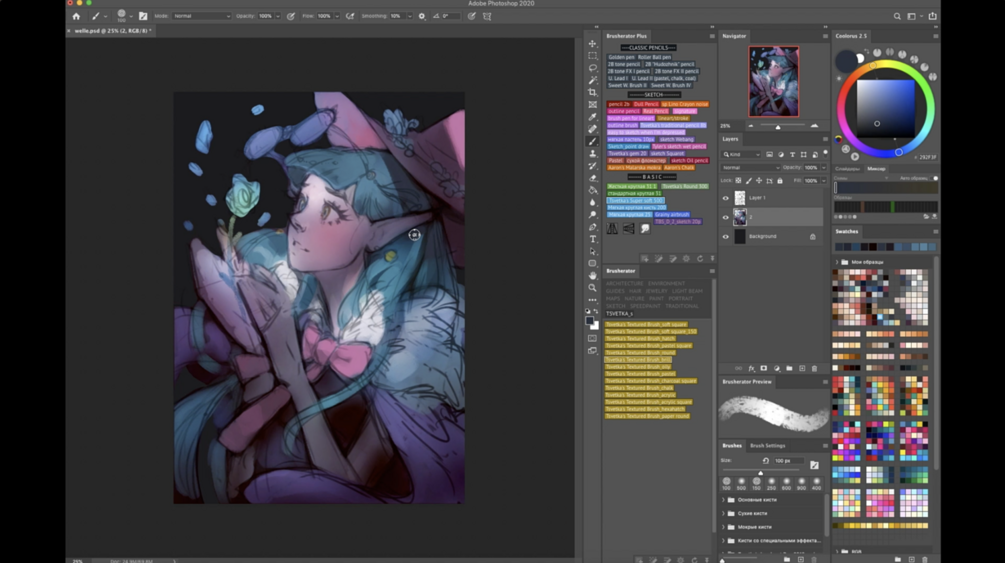
Task: Expand the Основные кисти brush folder
Action: tap(724, 500)
